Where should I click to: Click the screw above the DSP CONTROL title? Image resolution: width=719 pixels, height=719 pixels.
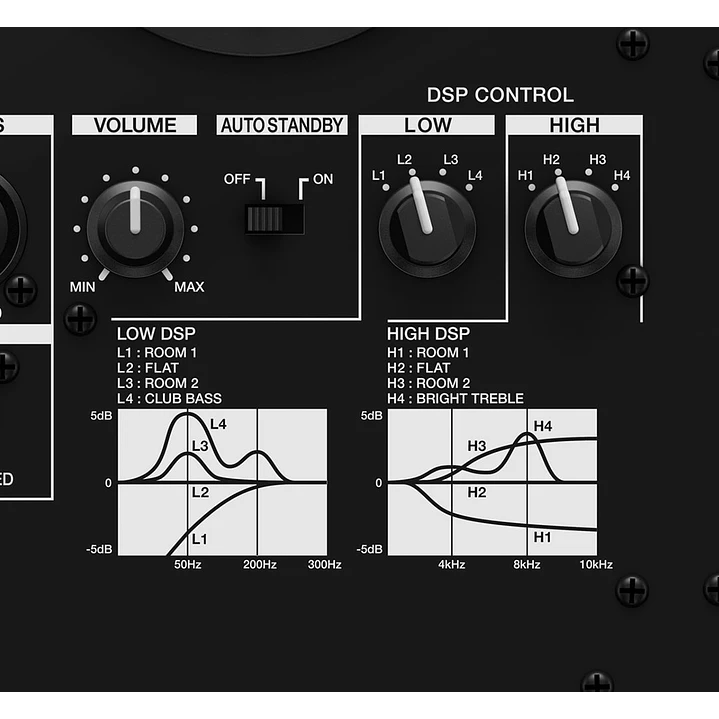click(633, 44)
